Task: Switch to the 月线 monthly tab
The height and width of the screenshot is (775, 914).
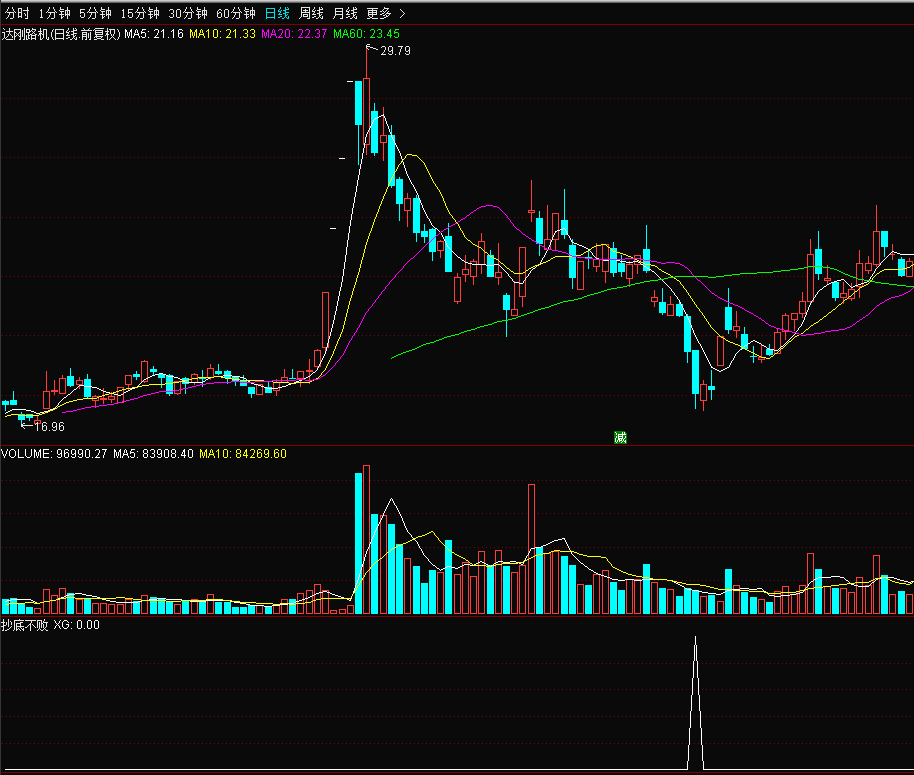Action: coord(344,13)
